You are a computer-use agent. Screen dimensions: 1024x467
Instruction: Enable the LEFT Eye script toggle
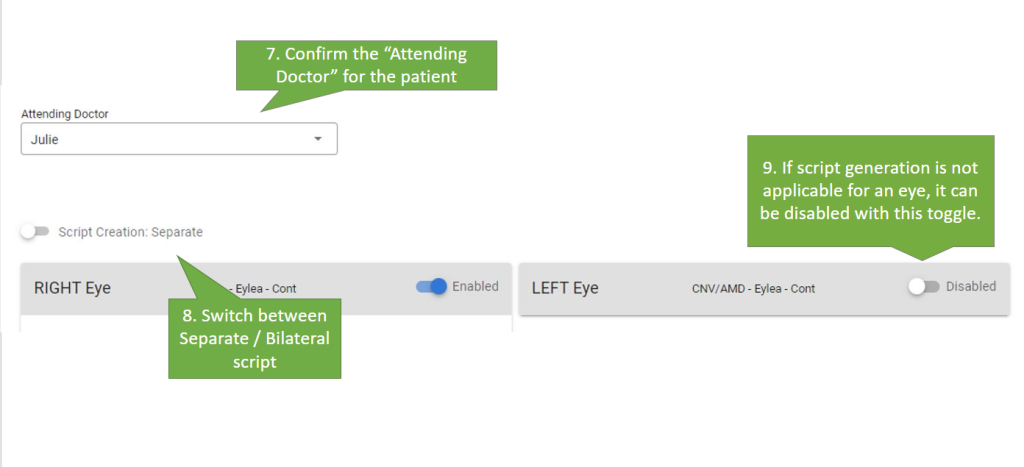(924, 287)
